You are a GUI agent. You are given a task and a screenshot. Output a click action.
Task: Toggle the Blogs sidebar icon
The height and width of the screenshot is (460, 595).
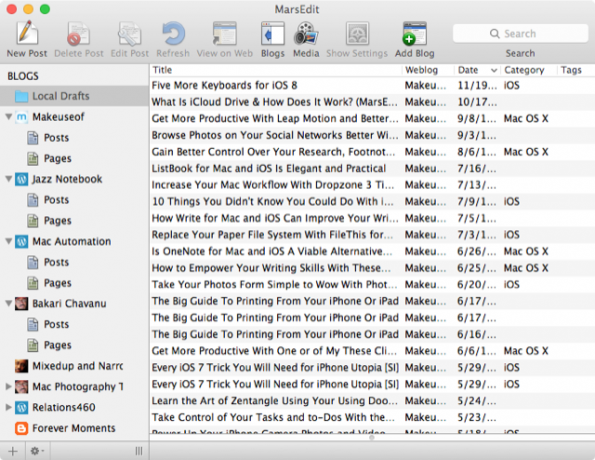(x=272, y=33)
